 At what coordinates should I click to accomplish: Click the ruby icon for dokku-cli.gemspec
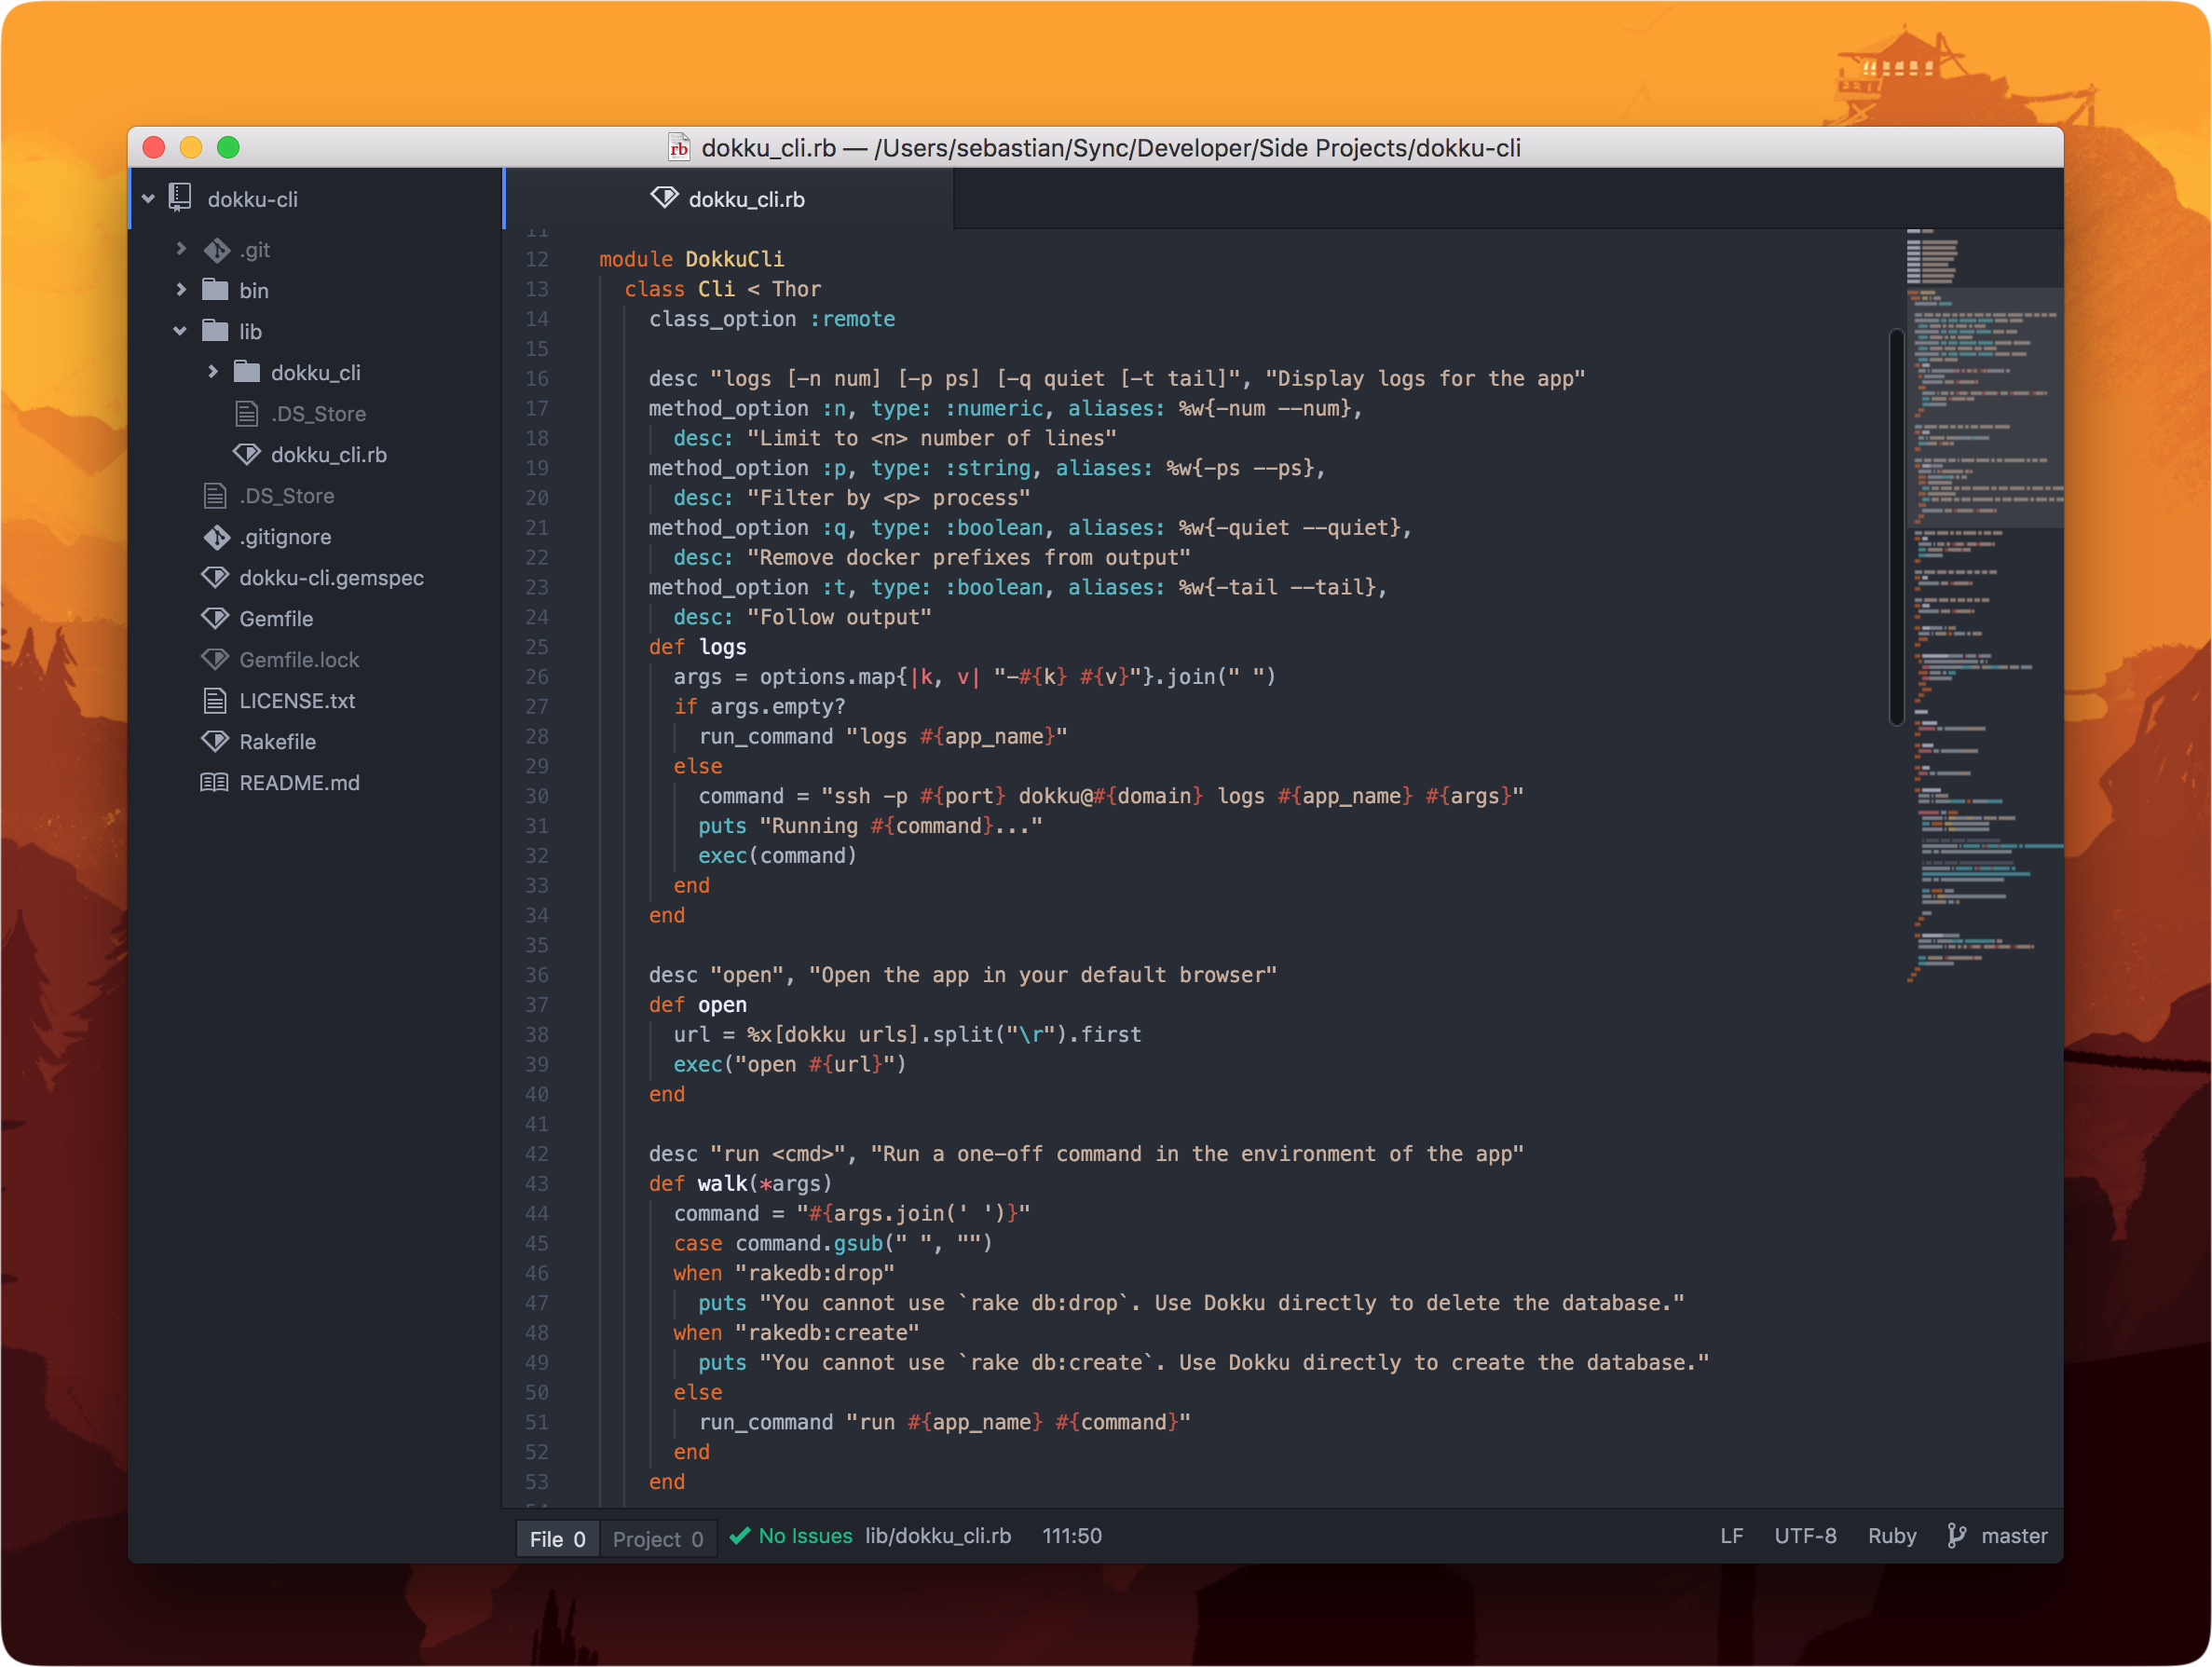pos(215,577)
